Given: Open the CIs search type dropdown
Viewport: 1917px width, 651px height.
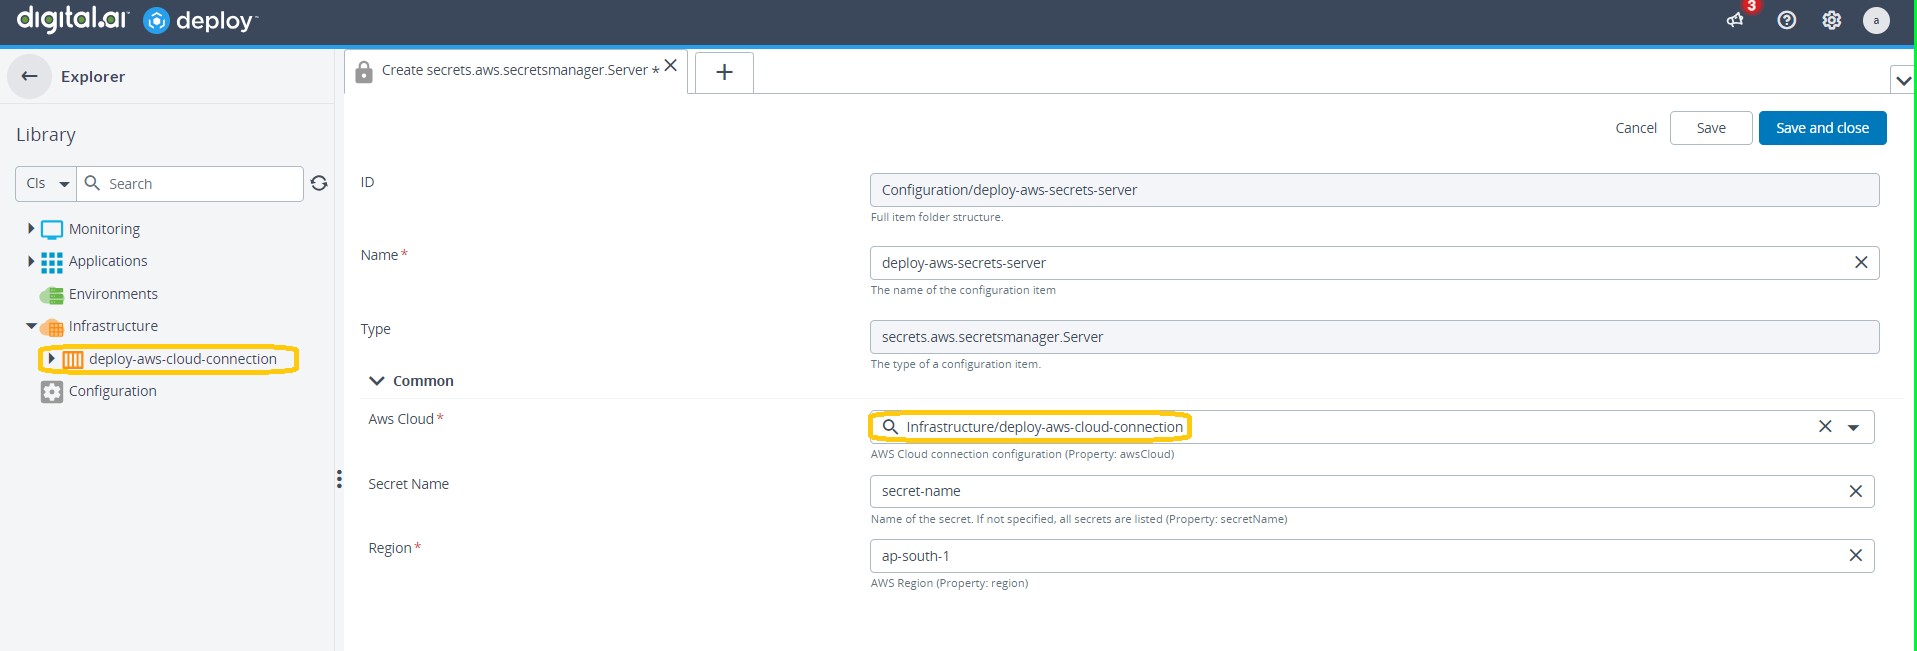Looking at the screenshot, I should click(47, 184).
